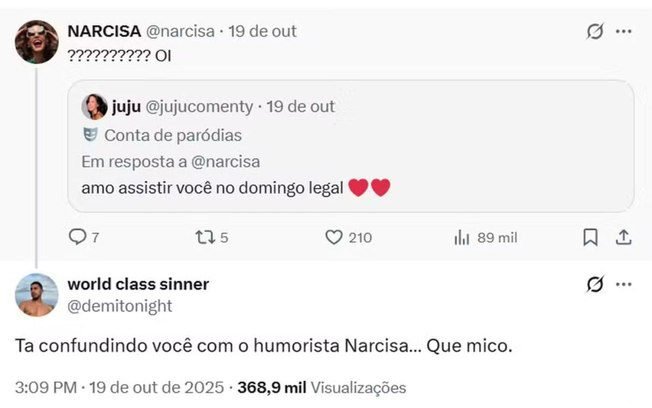Click Grok icon on world class sinner tweet

click(594, 285)
